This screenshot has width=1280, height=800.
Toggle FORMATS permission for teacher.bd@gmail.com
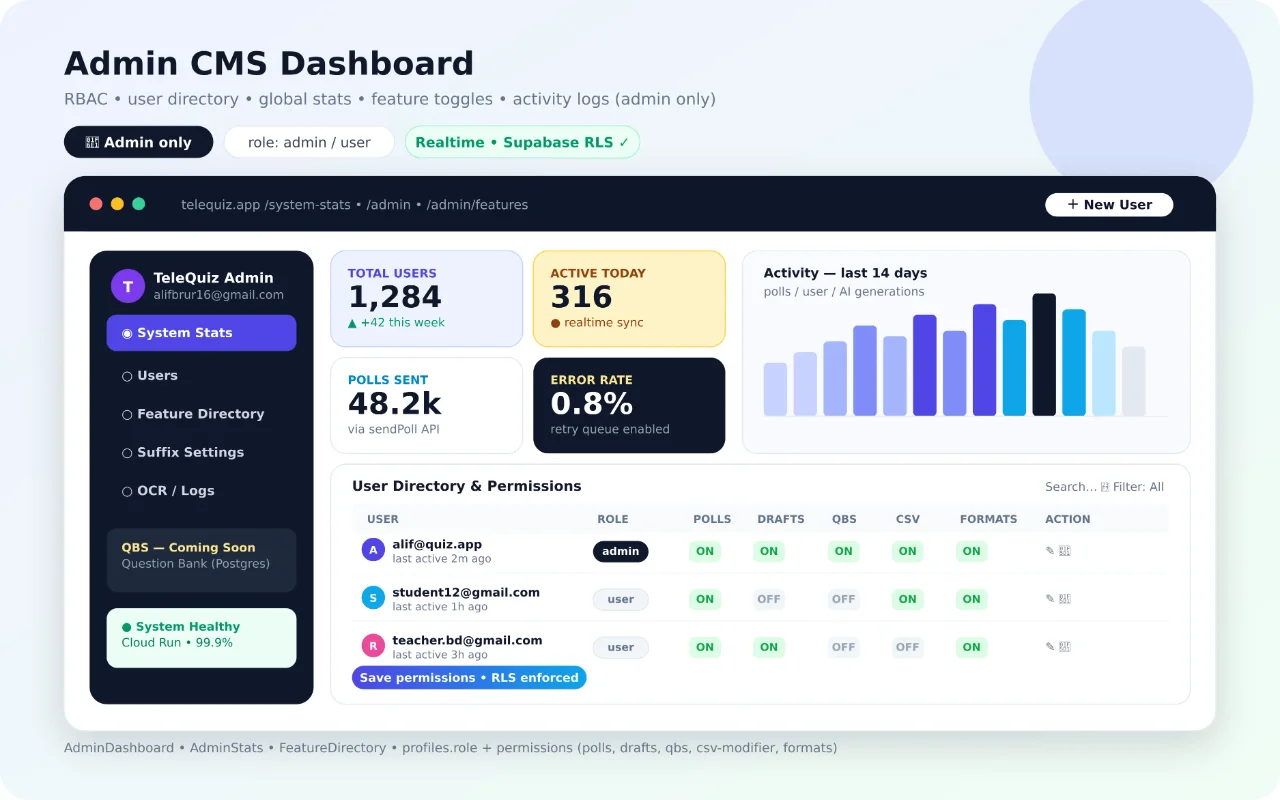[x=972, y=647]
